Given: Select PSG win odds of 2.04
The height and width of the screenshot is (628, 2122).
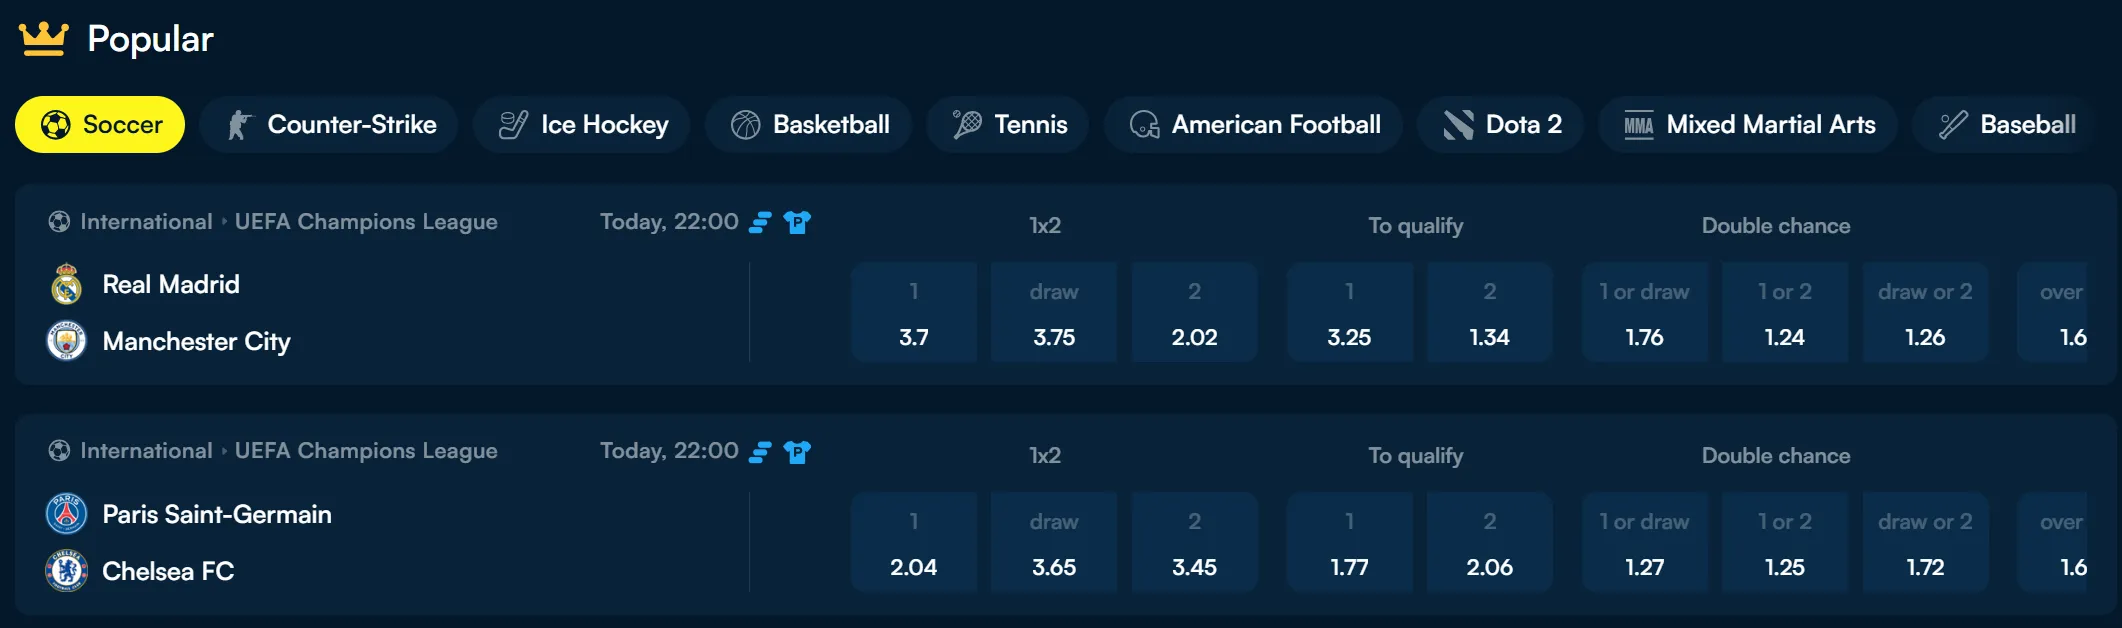Looking at the screenshot, I should click(913, 542).
